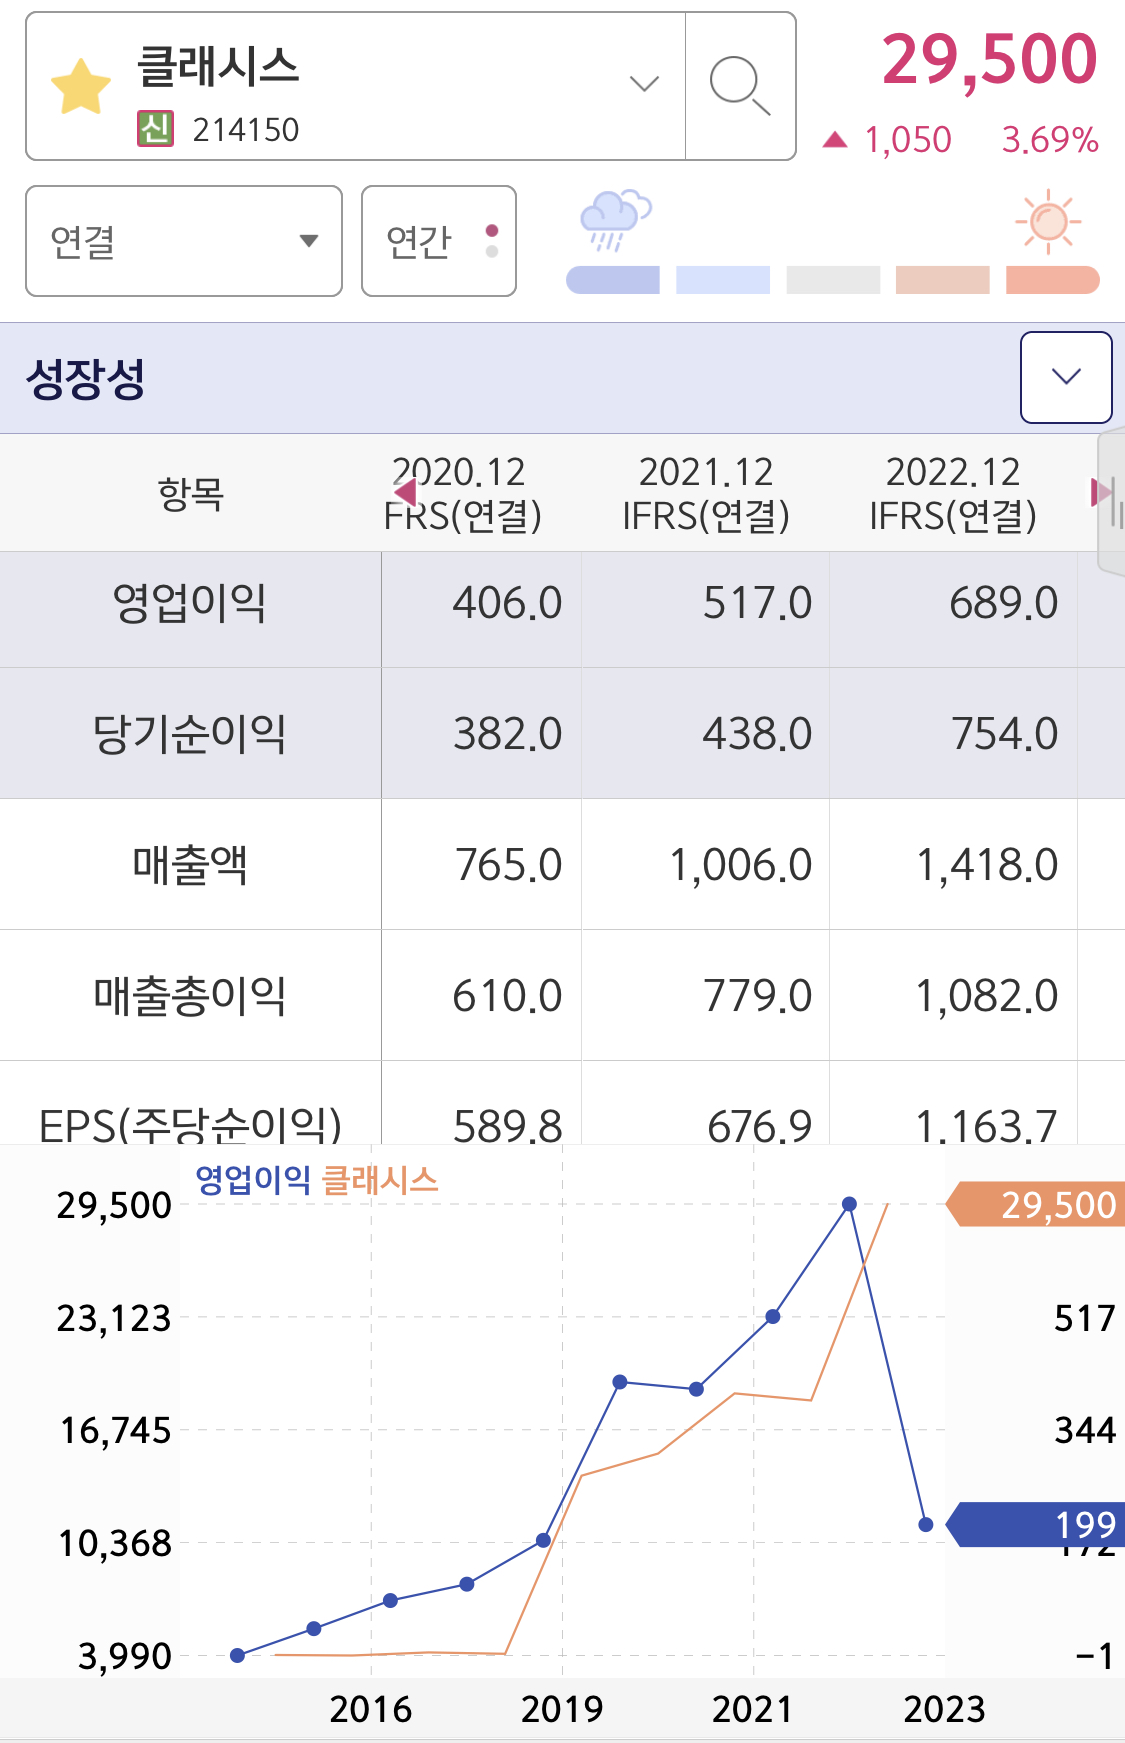Click the sun weather icon
The width and height of the screenshot is (1125, 1743).
coord(1048,221)
